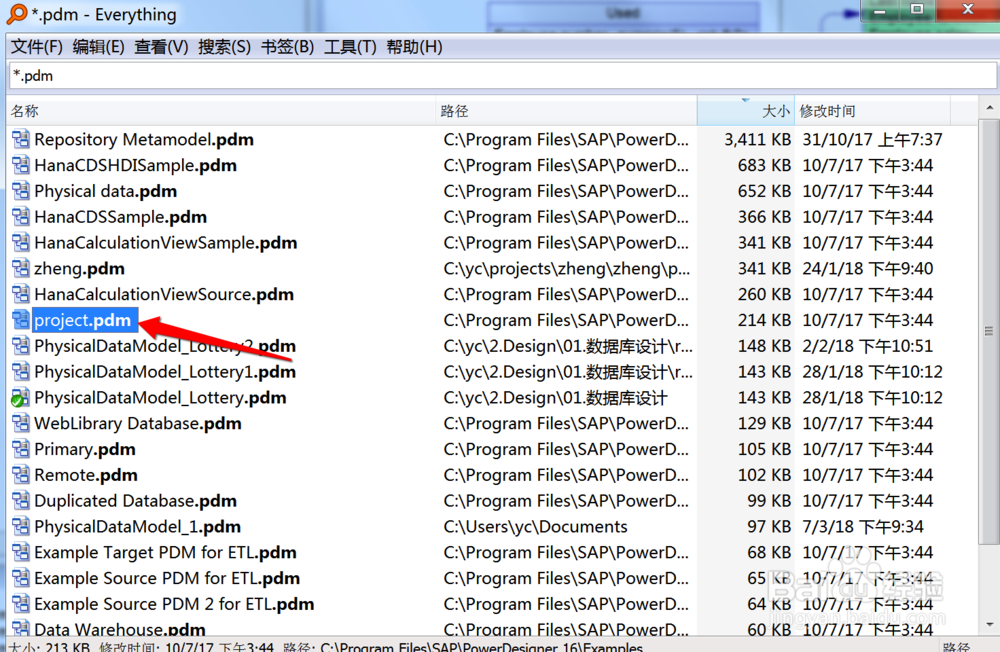Click file icon of Example Target PDM for ETL.pdm

(20, 552)
